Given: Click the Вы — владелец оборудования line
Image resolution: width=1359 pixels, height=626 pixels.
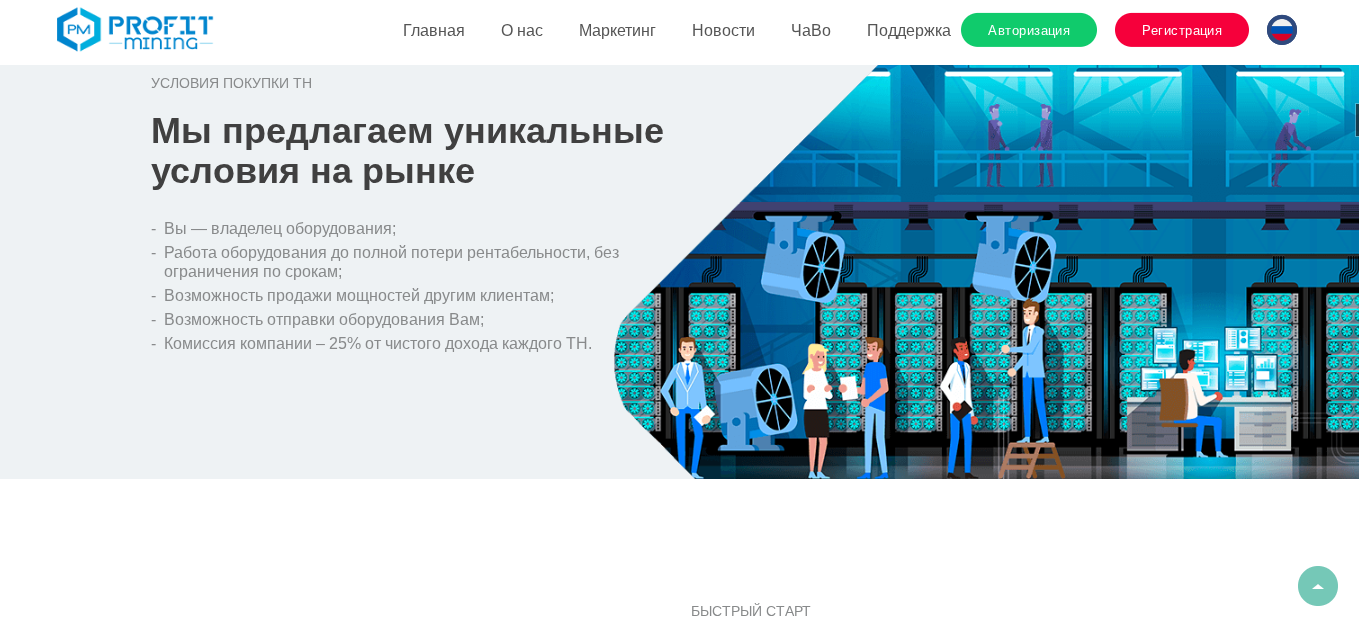Looking at the screenshot, I should click(280, 228).
